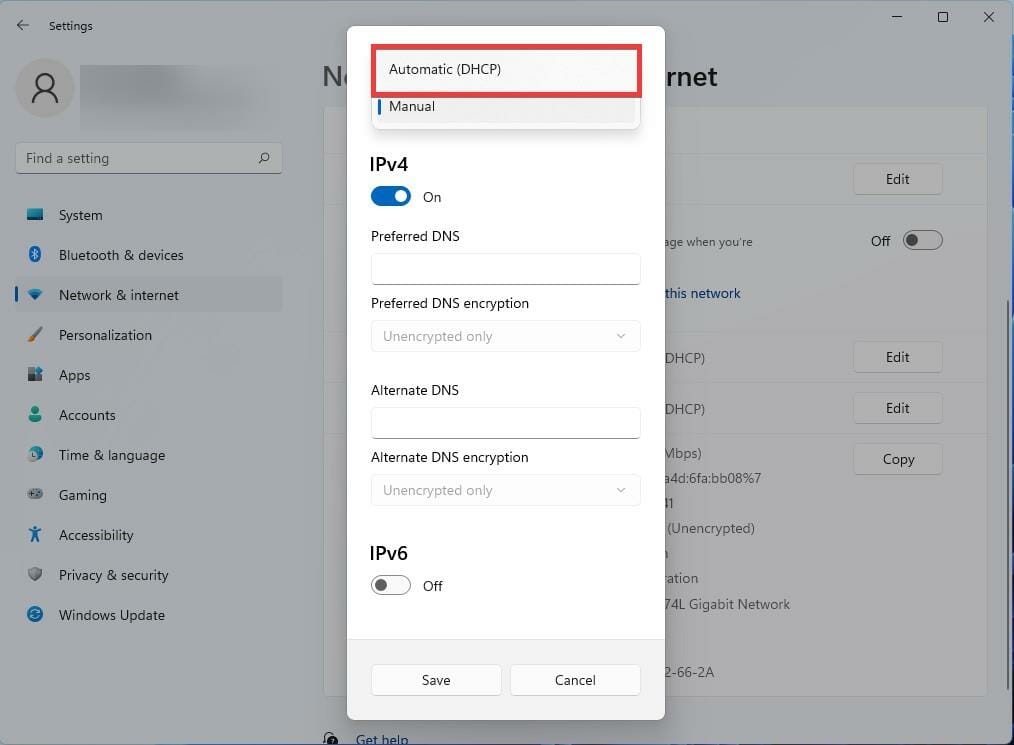
Task: Click the Time & language globe icon
Action: [35, 455]
